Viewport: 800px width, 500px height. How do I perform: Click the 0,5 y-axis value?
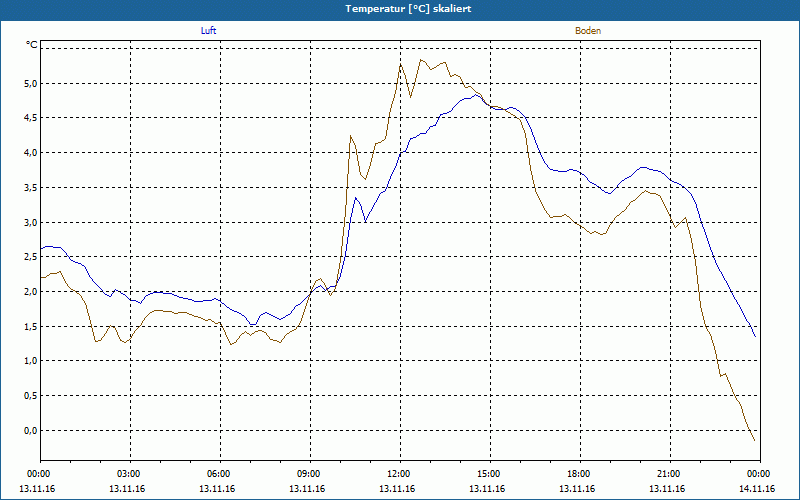31,396
